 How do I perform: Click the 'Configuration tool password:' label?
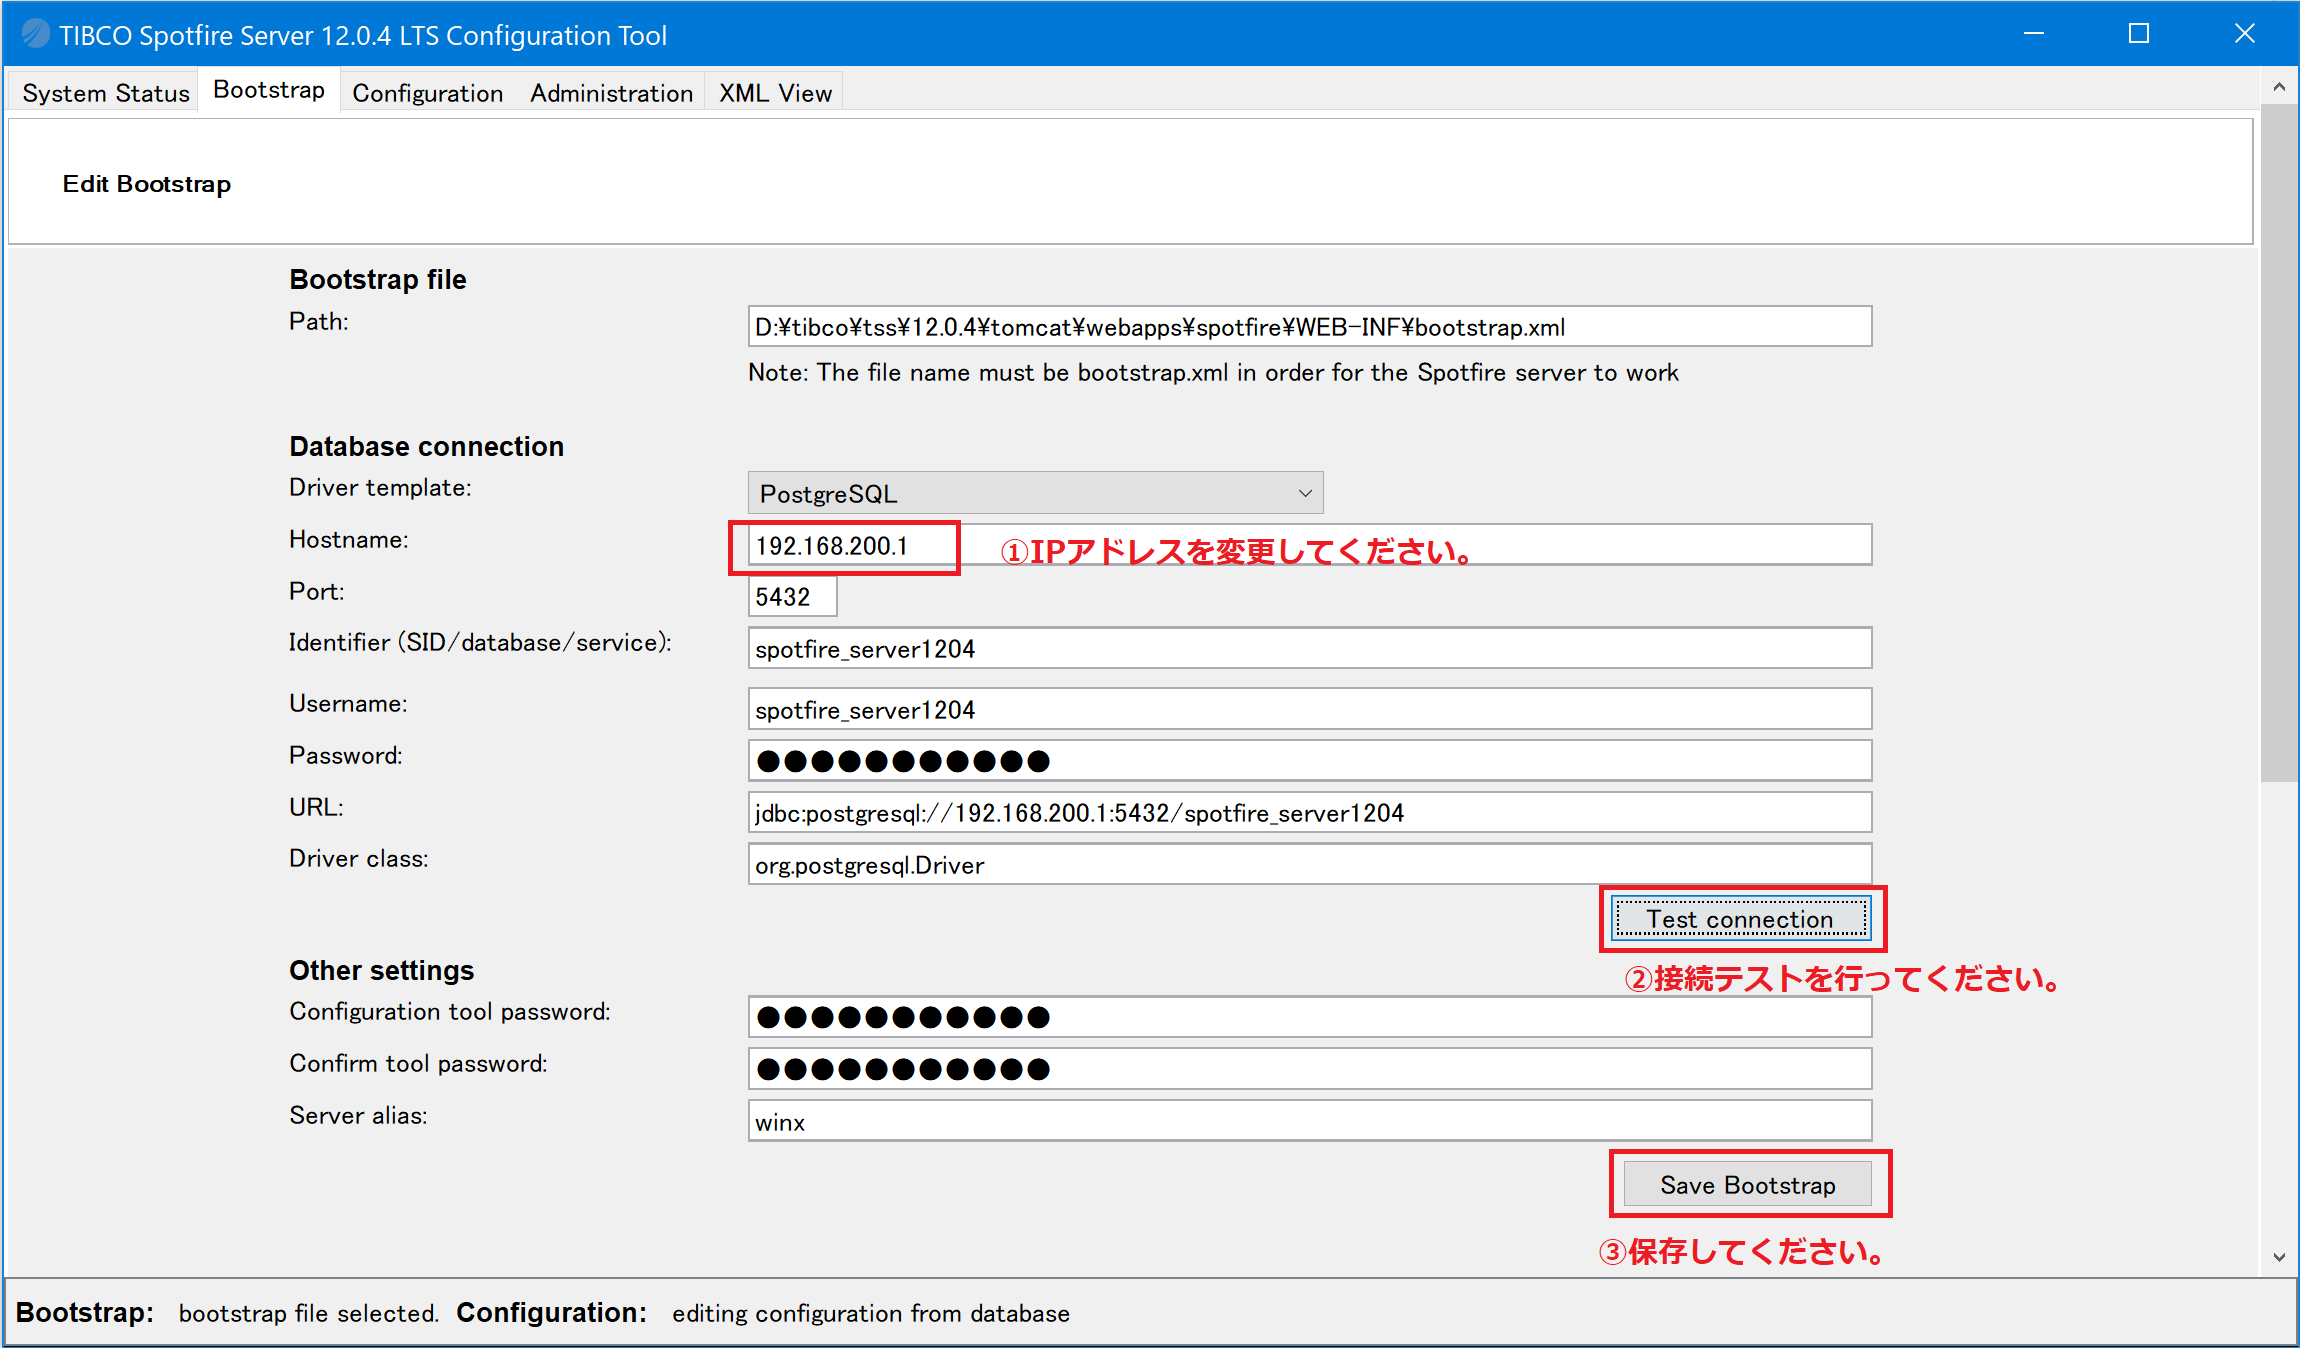click(x=450, y=1012)
